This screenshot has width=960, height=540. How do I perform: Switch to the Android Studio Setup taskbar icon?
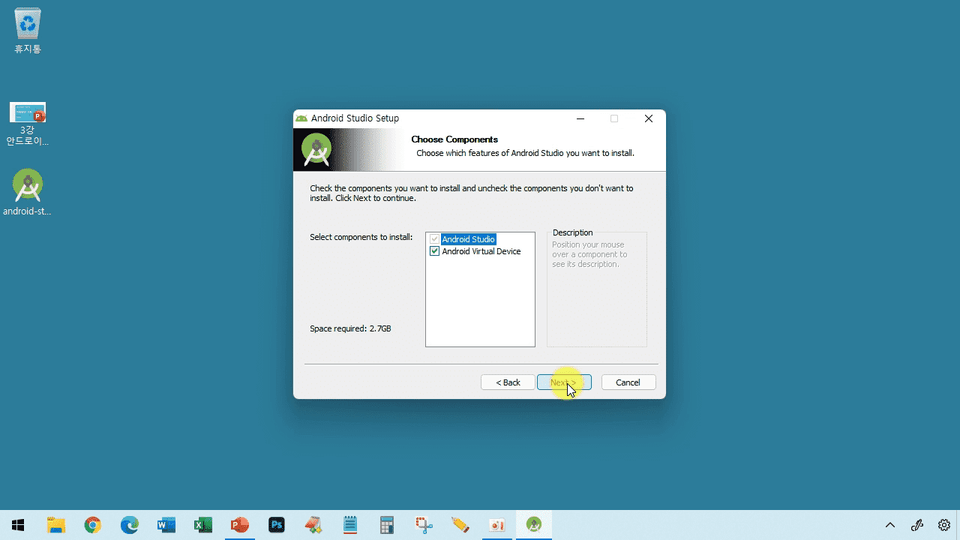point(534,525)
